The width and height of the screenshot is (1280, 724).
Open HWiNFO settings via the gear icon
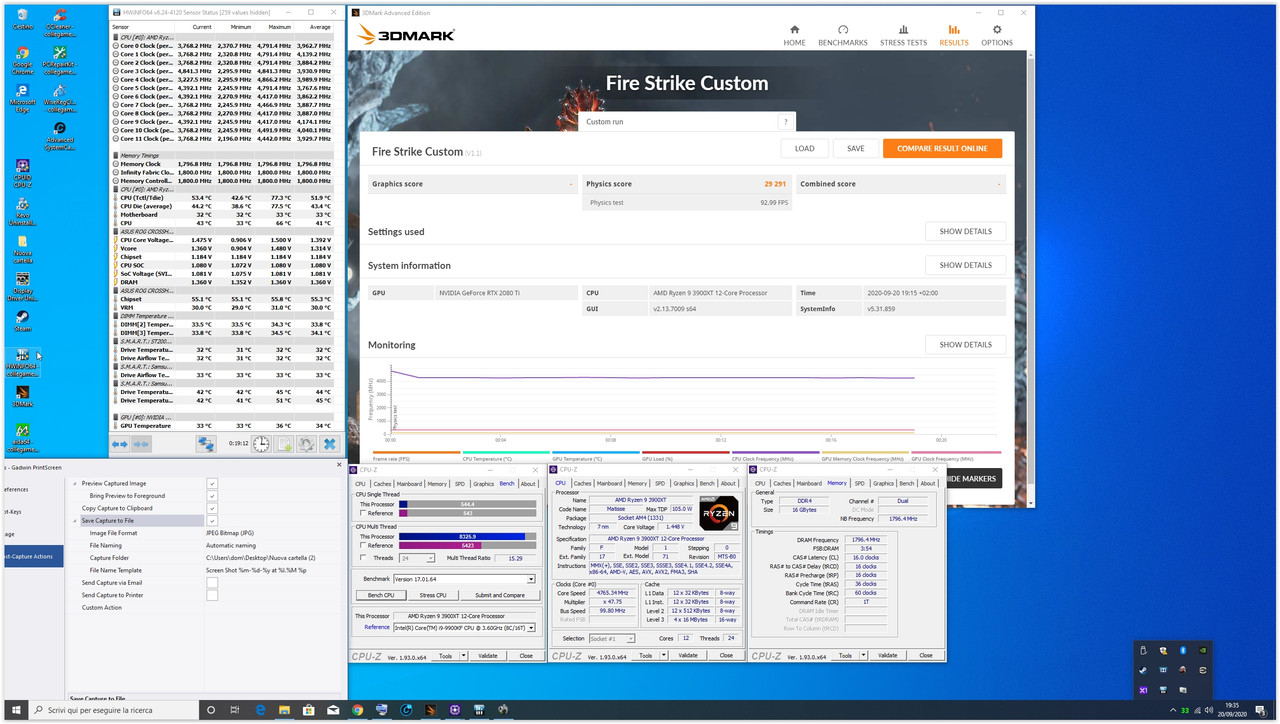(305, 443)
